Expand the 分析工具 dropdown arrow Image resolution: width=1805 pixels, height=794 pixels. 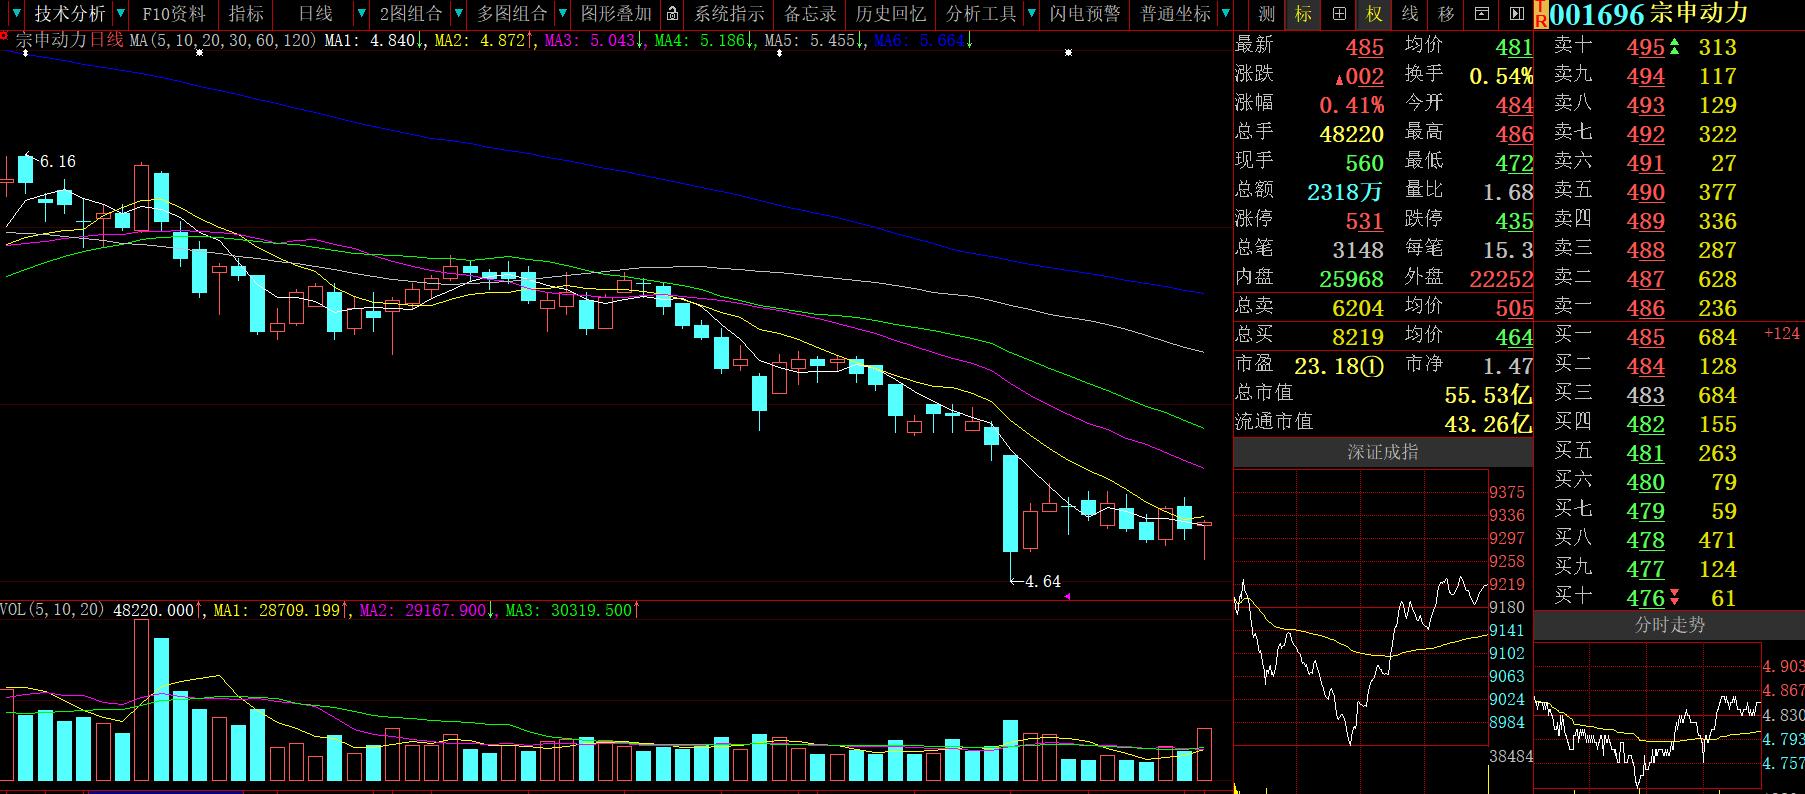pyautogui.click(x=1030, y=14)
